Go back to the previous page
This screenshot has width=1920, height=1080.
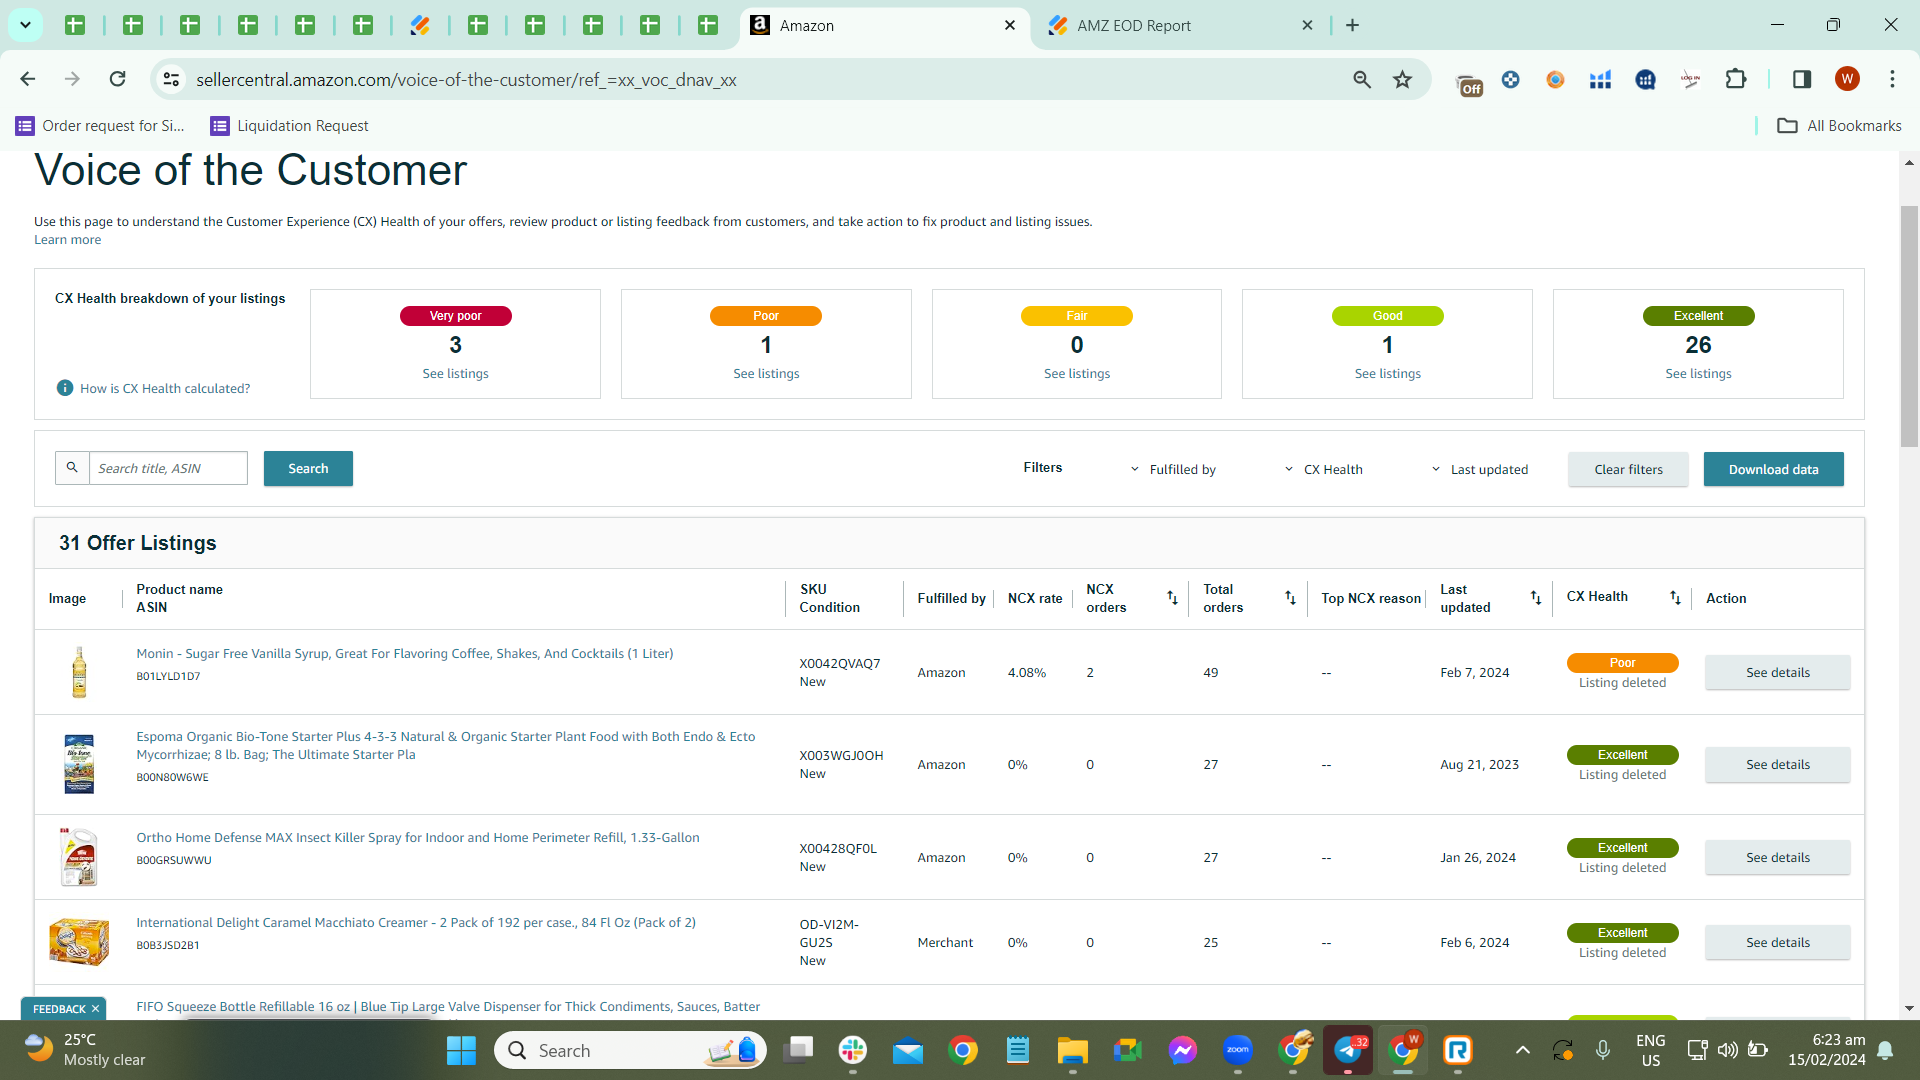(28, 79)
